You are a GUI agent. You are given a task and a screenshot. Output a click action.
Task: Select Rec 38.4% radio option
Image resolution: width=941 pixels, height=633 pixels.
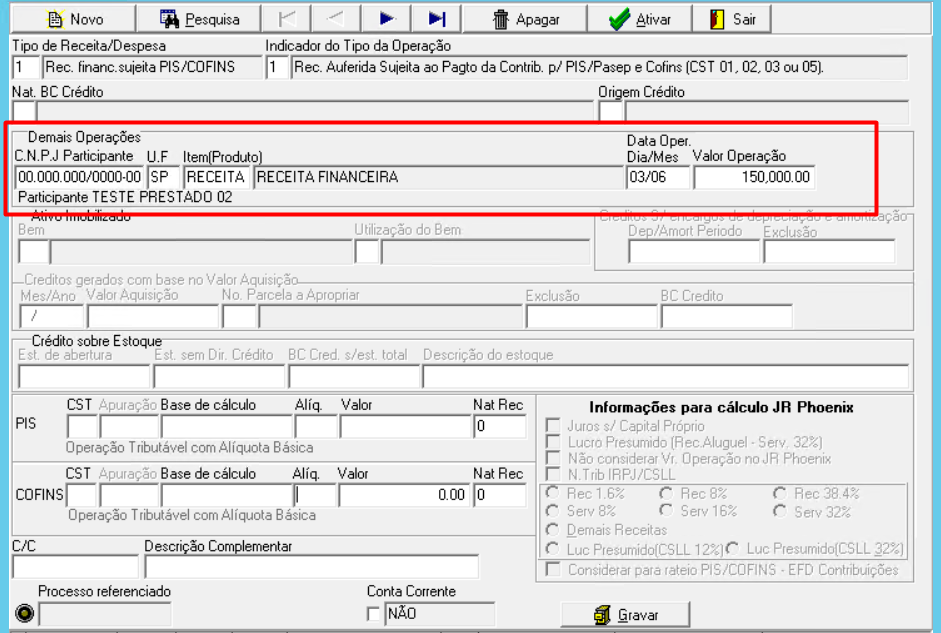[x=780, y=493]
